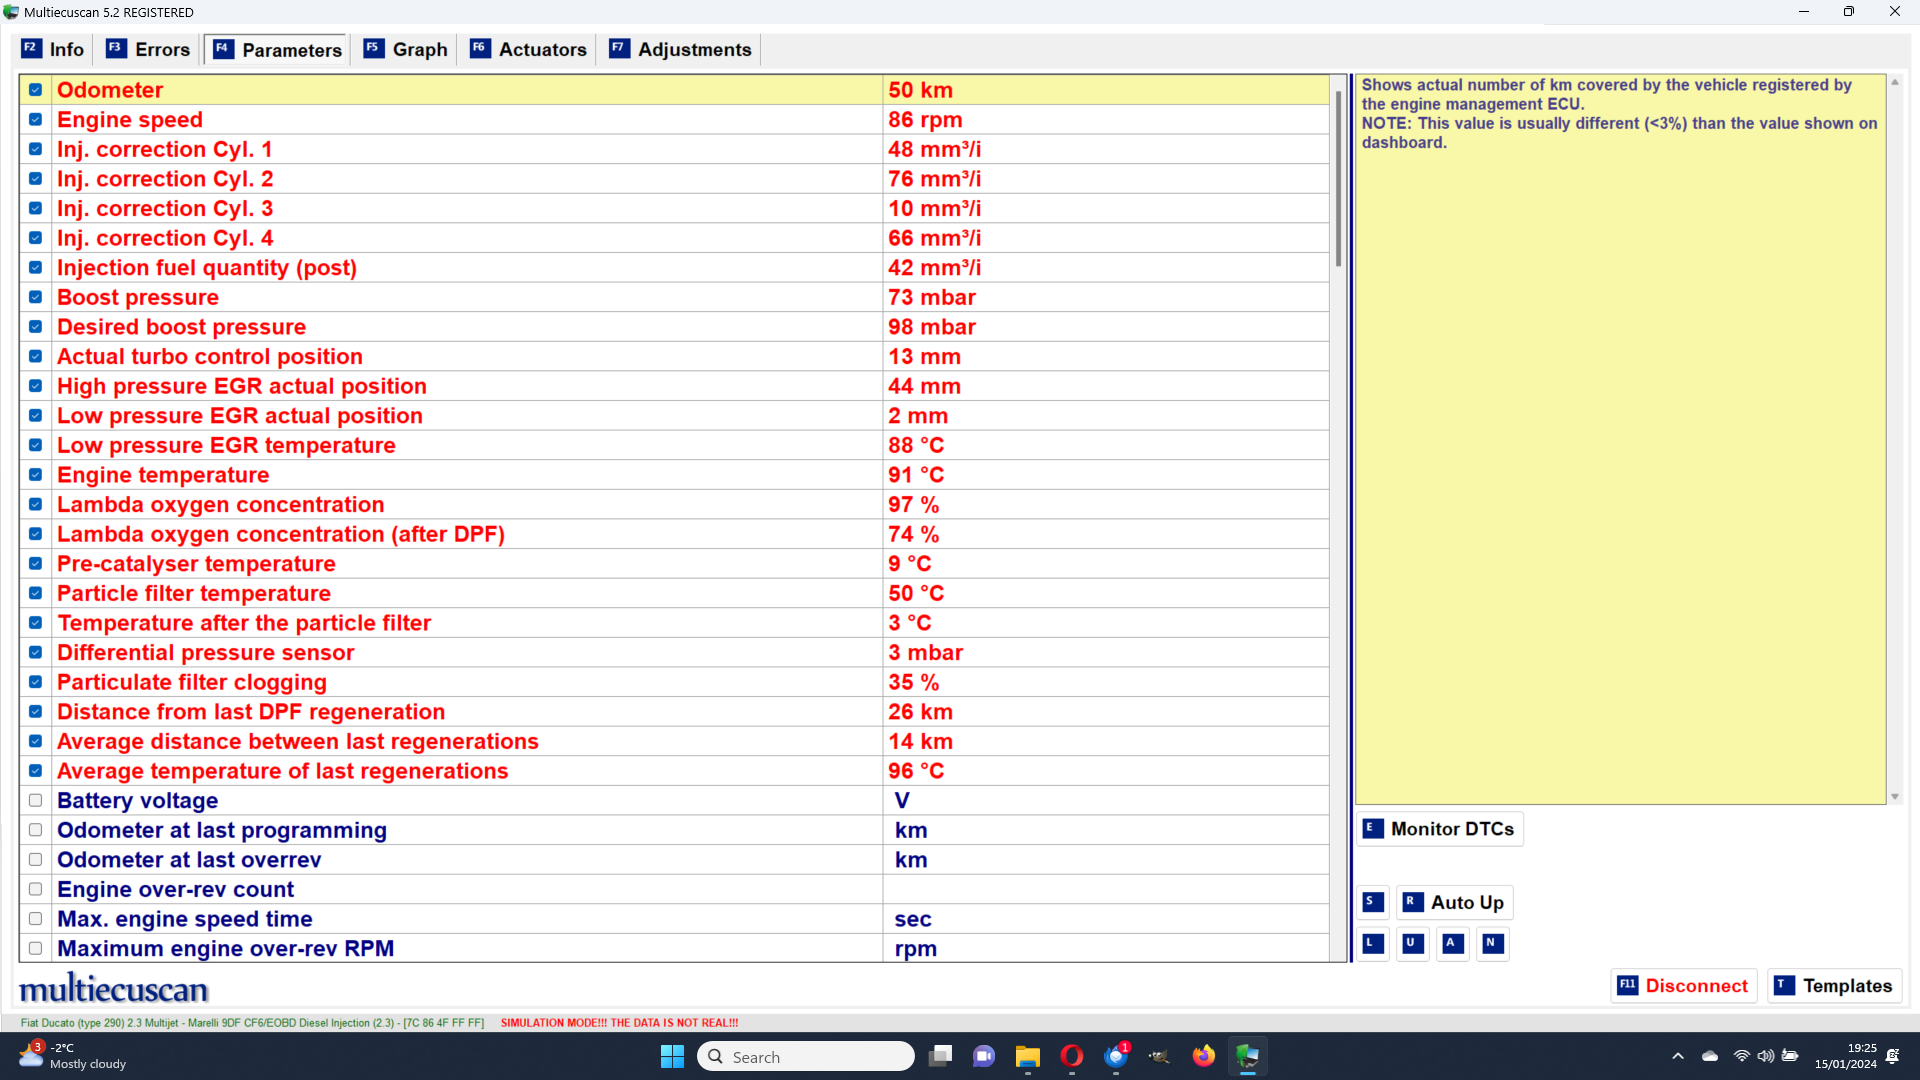Image resolution: width=1920 pixels, height=1080 pixels.
Task: Click the N key button
Action: tap(1493, 943)
